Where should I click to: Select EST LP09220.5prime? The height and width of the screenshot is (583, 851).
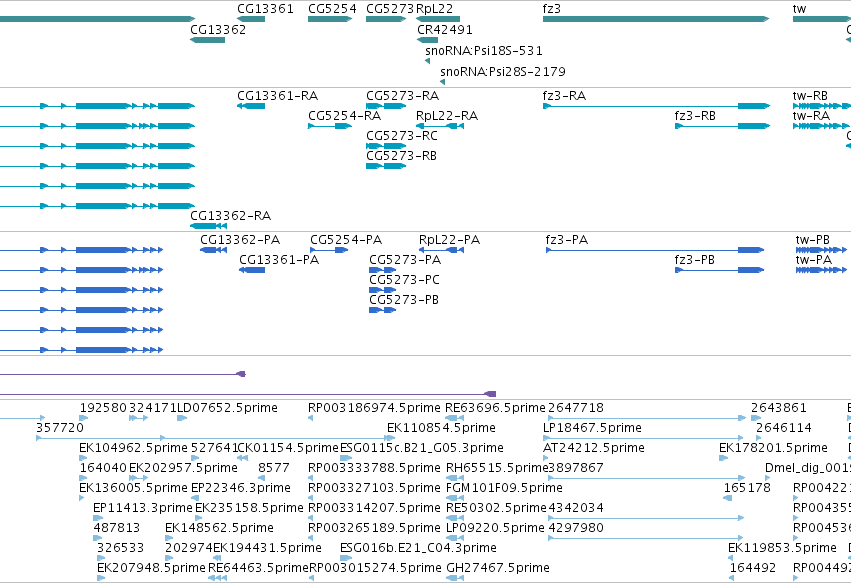(x=495, y=528)
